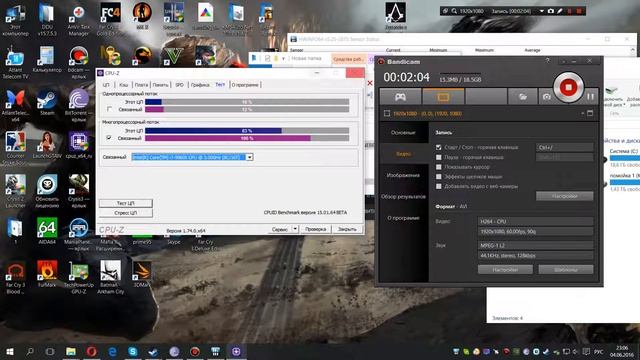Click the Edge browser taskbar icon

click(112, 351)
